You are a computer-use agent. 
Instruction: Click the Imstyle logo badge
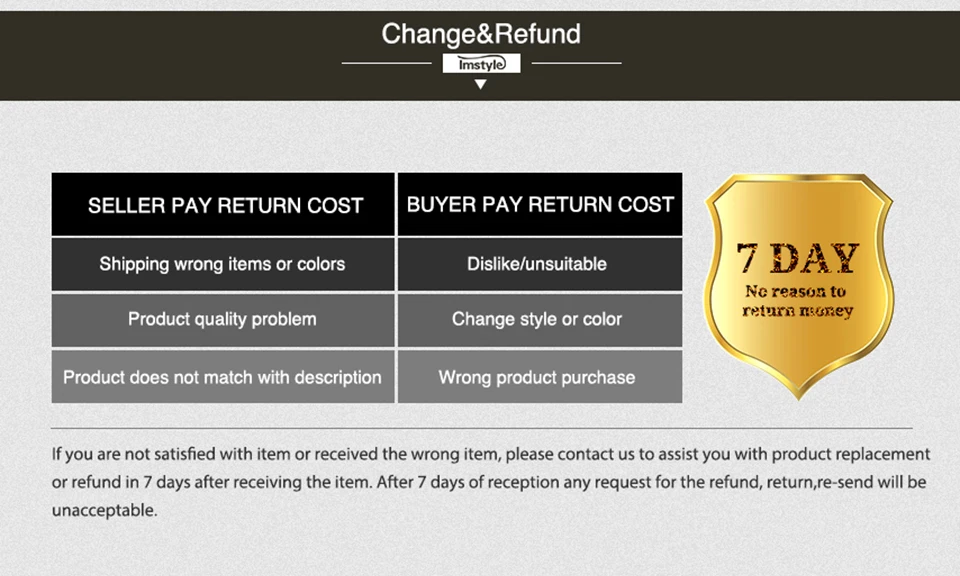481,63
